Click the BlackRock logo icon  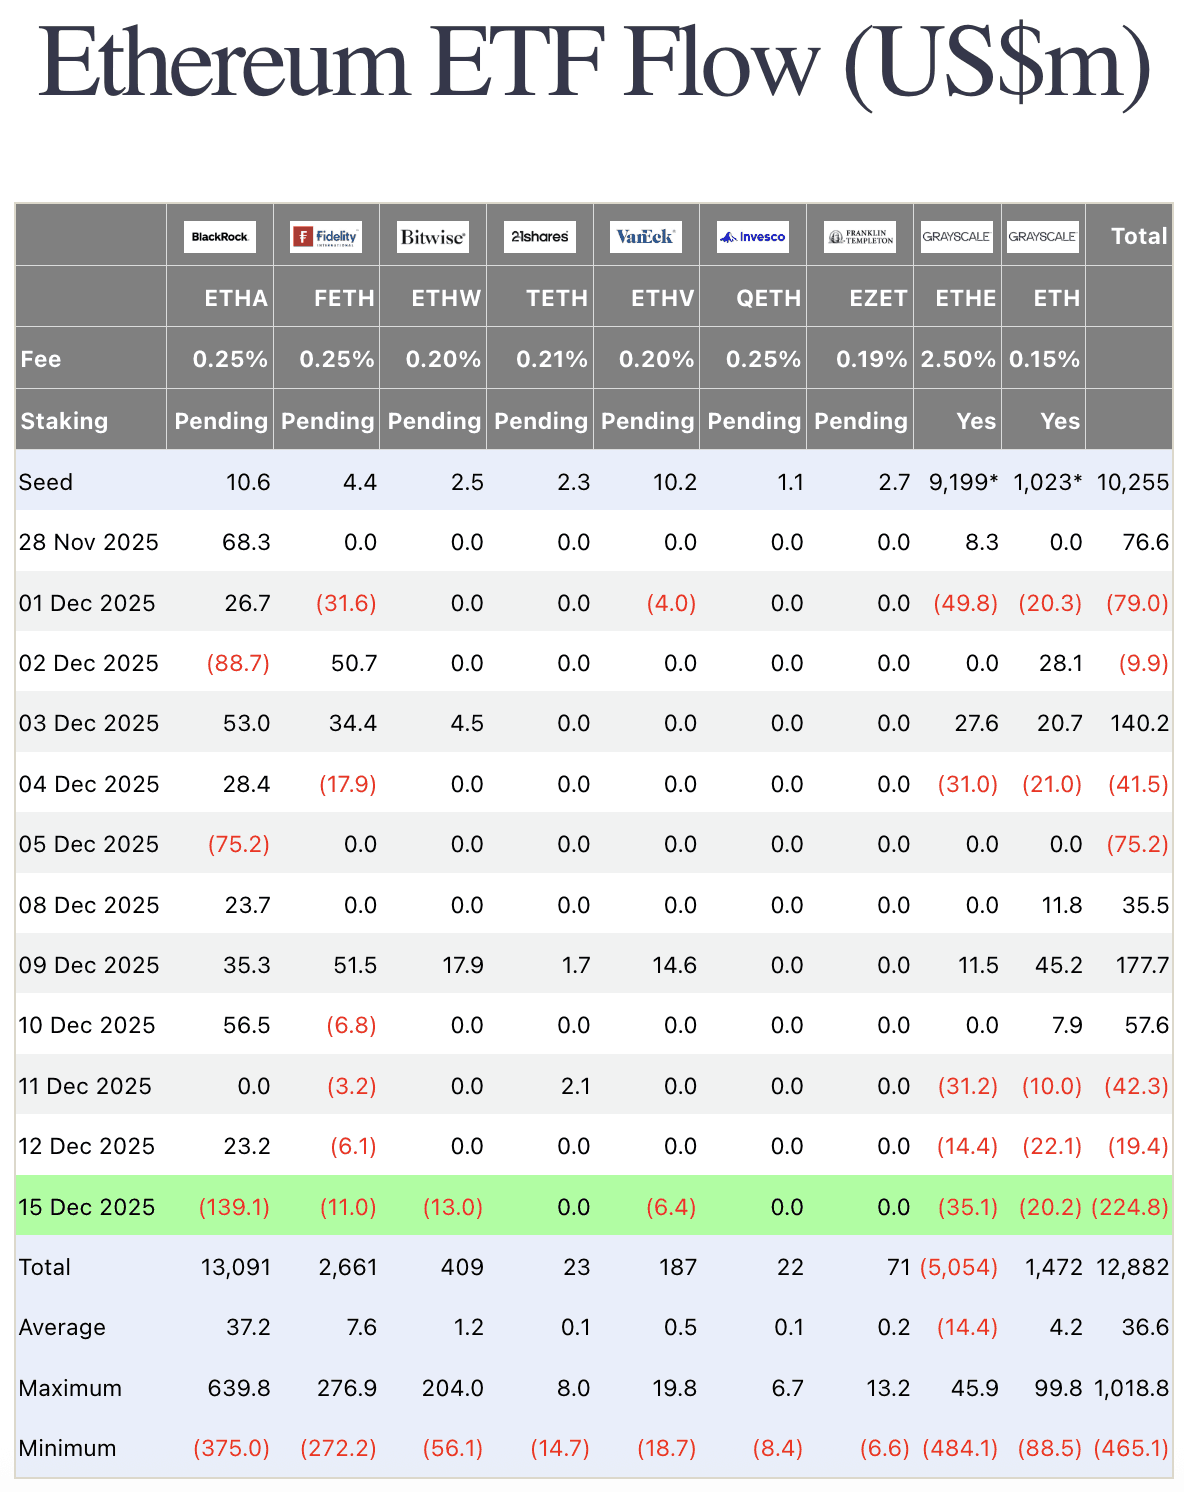pos(221,237)
